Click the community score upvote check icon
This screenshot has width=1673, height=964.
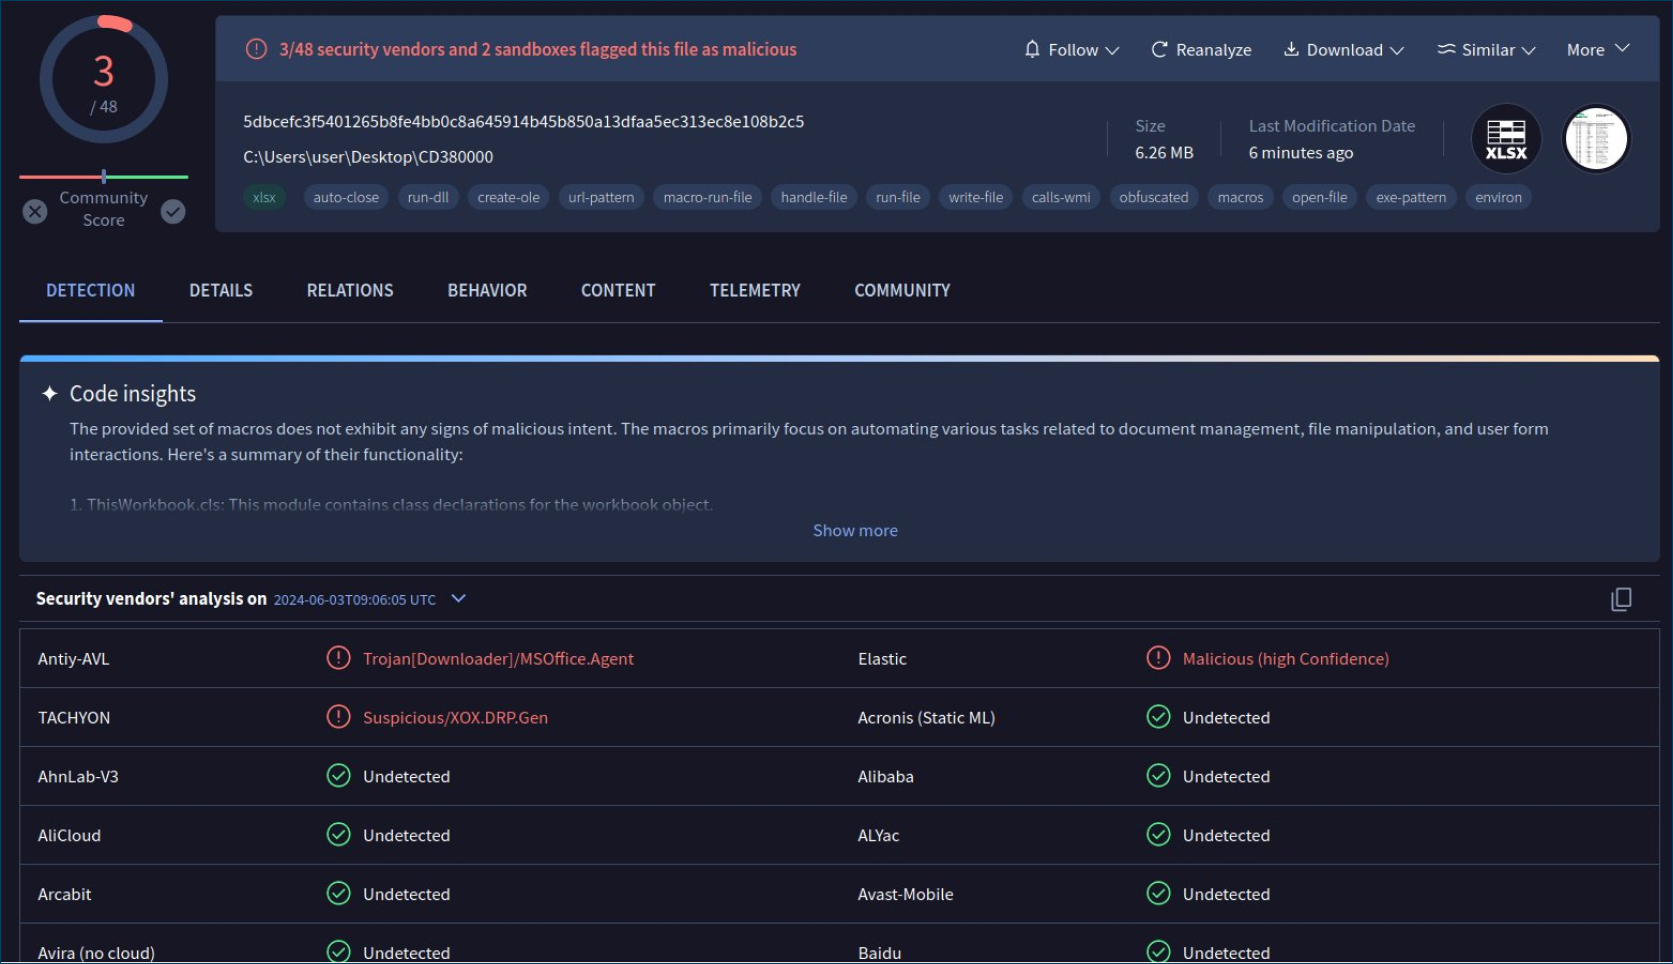click(x=173, y=211)
